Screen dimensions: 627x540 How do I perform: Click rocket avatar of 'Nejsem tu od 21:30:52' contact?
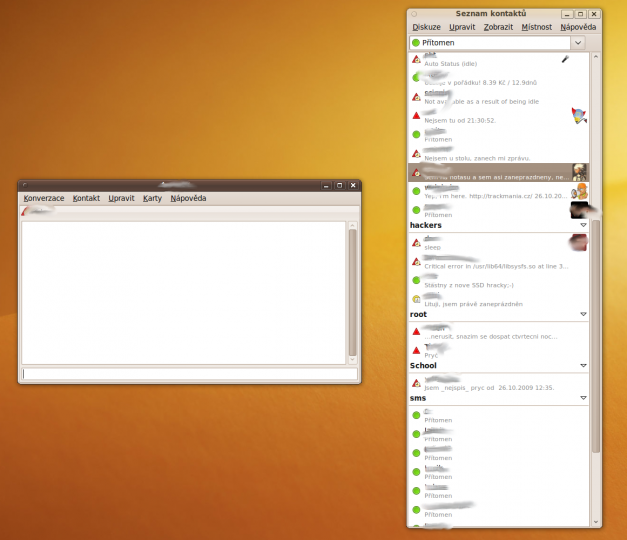click(579, 116)
